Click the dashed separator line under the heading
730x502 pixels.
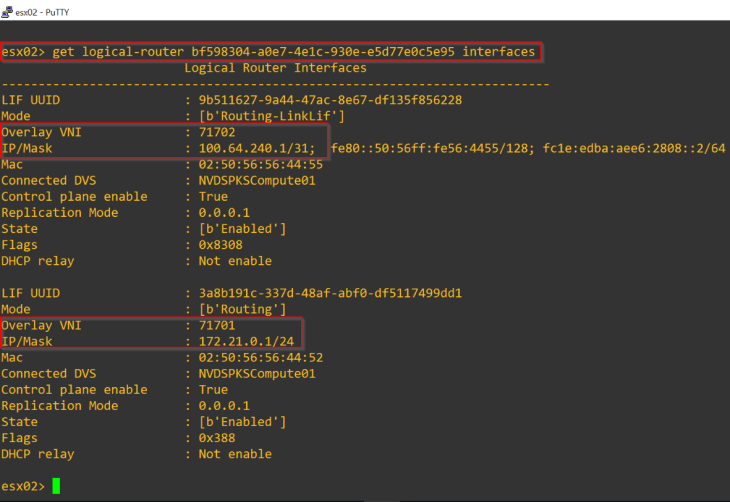(330, 84)
